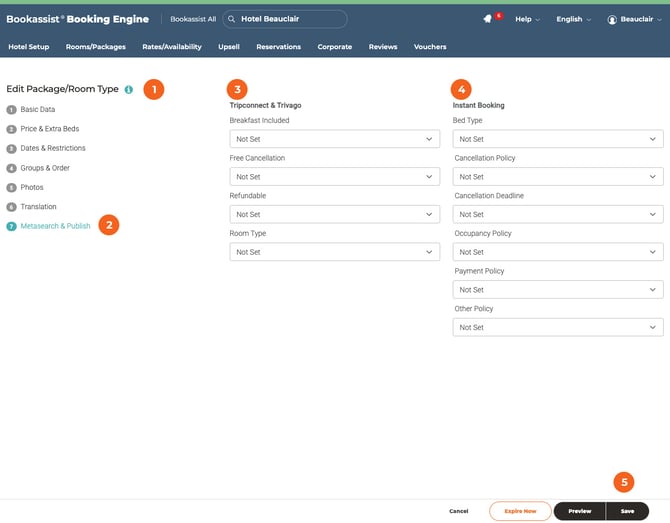The height and width of the screenshot is (523, 670).
Task: Open the Free Cancellation dropdown
Action: point(334,177)
